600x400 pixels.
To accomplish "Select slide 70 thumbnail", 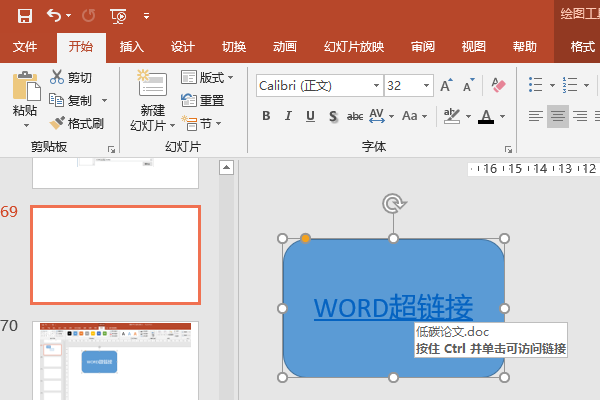I will point(115,360).
